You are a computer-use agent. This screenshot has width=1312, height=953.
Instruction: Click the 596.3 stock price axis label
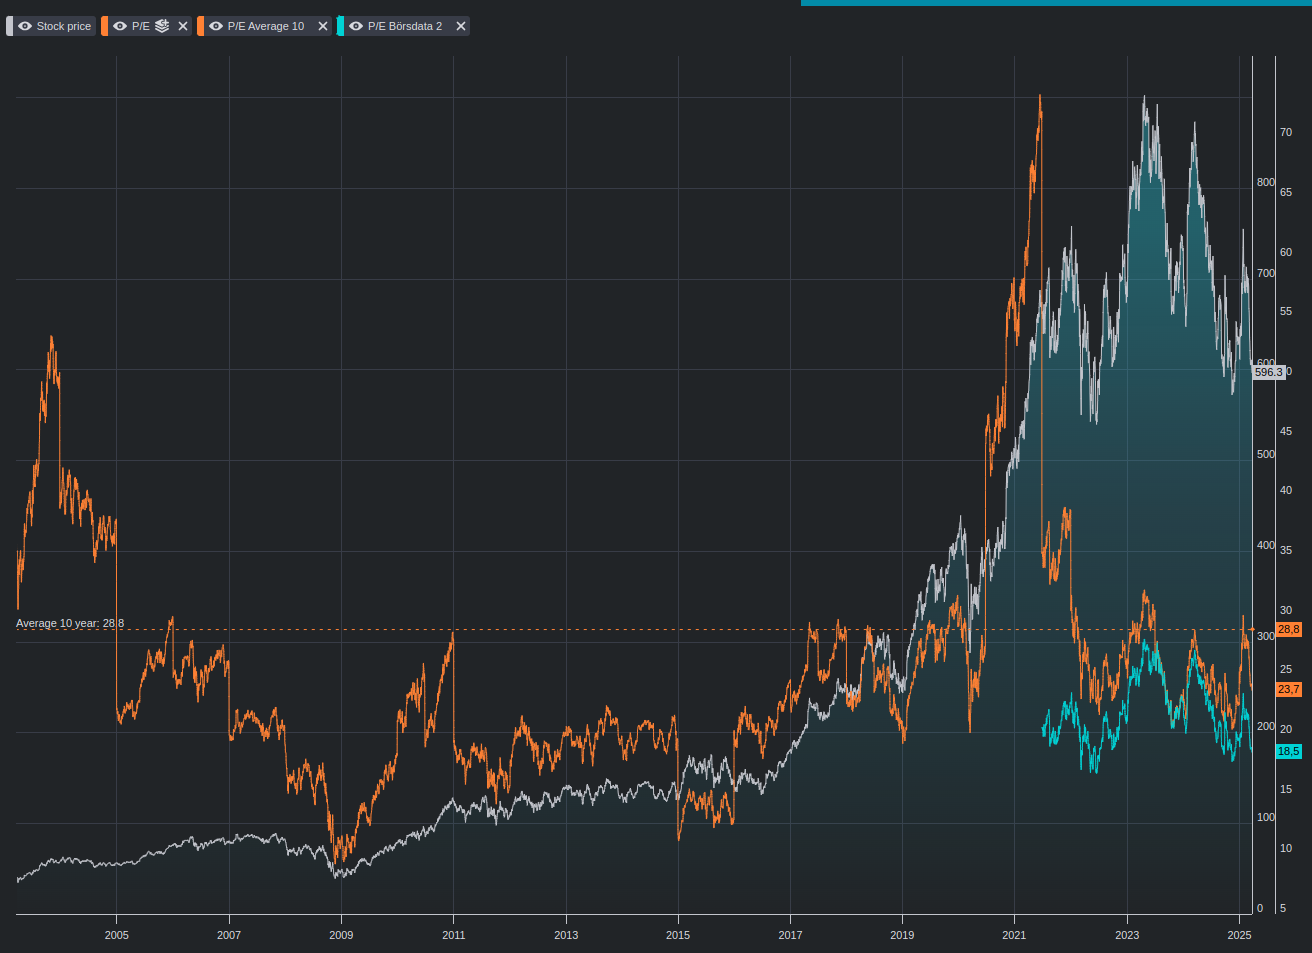pos(1269,372)
